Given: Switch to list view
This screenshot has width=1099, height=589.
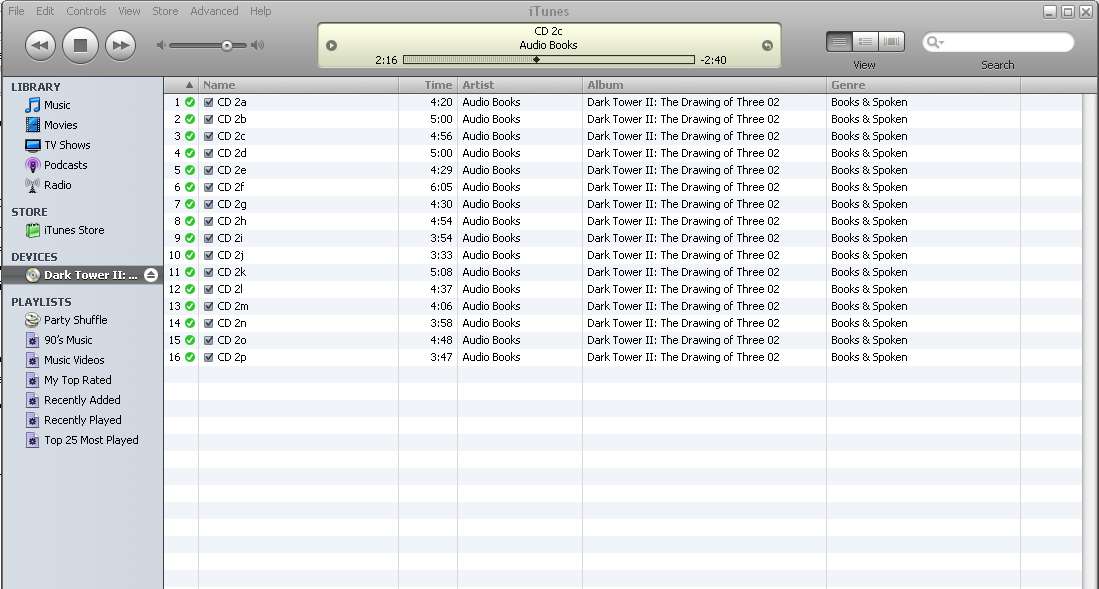Looking at the screenshot, I should click(x=839, y=42).
